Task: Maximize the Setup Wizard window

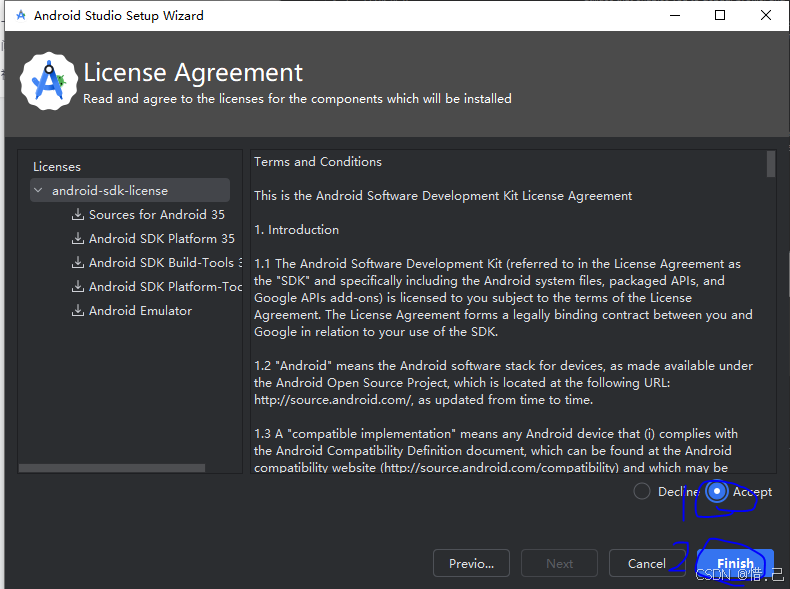Action: point(720,16)
